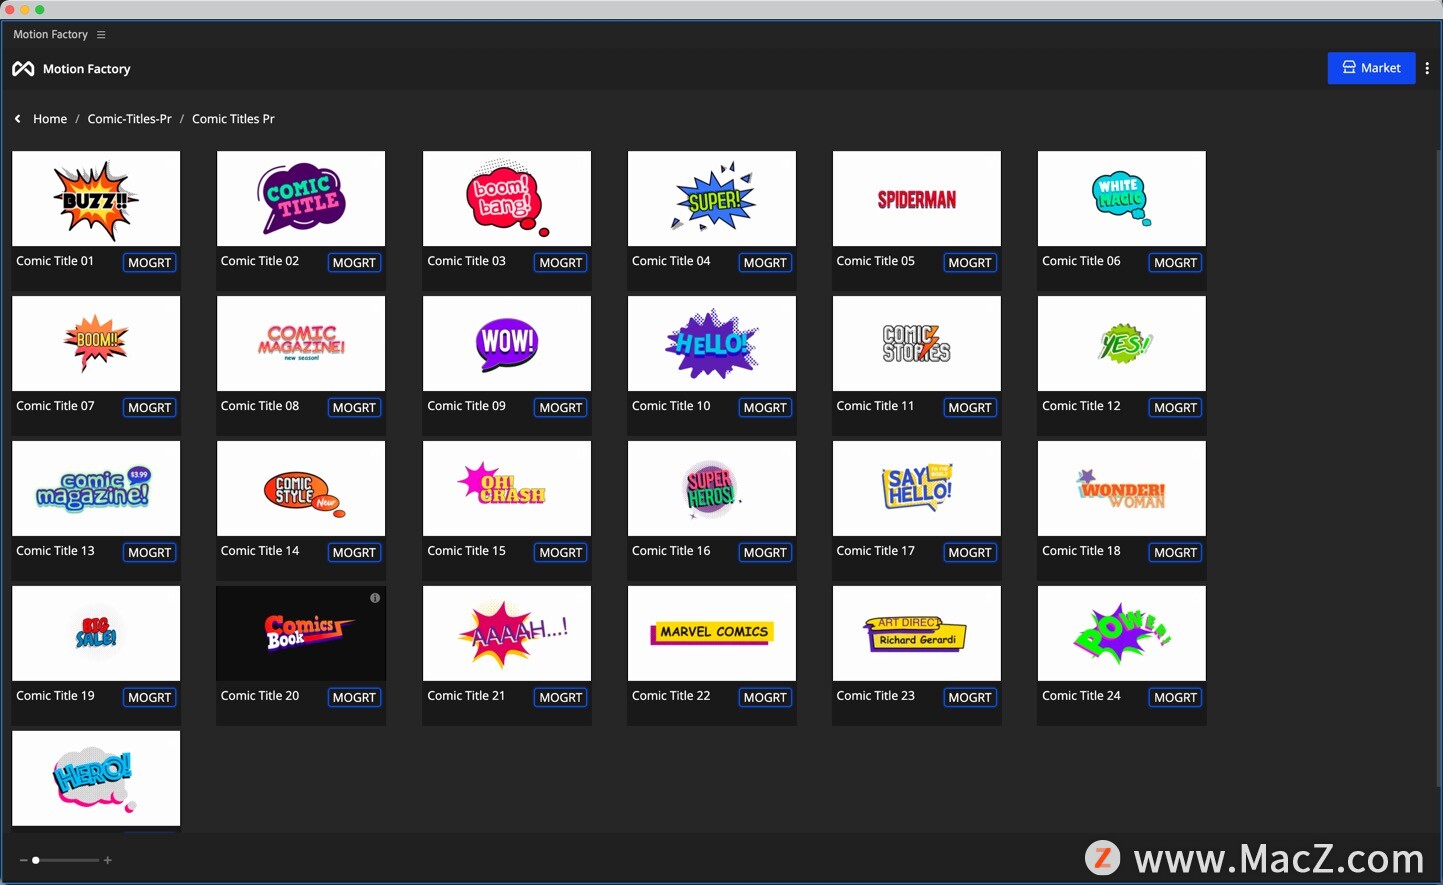Select the comic magazine! $3.99 thumbnail
Image resolution: width=1443 pixels, height=885 pixels.
[x=96, y=488]
